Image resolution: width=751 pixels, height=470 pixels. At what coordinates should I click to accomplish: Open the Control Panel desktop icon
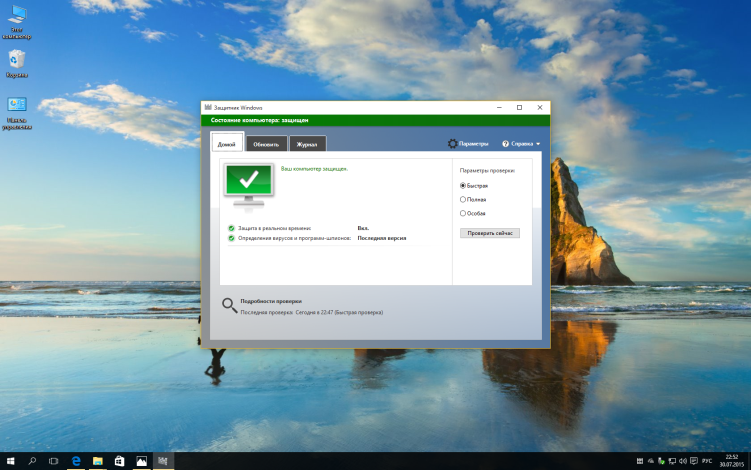(x=17, y=114)
